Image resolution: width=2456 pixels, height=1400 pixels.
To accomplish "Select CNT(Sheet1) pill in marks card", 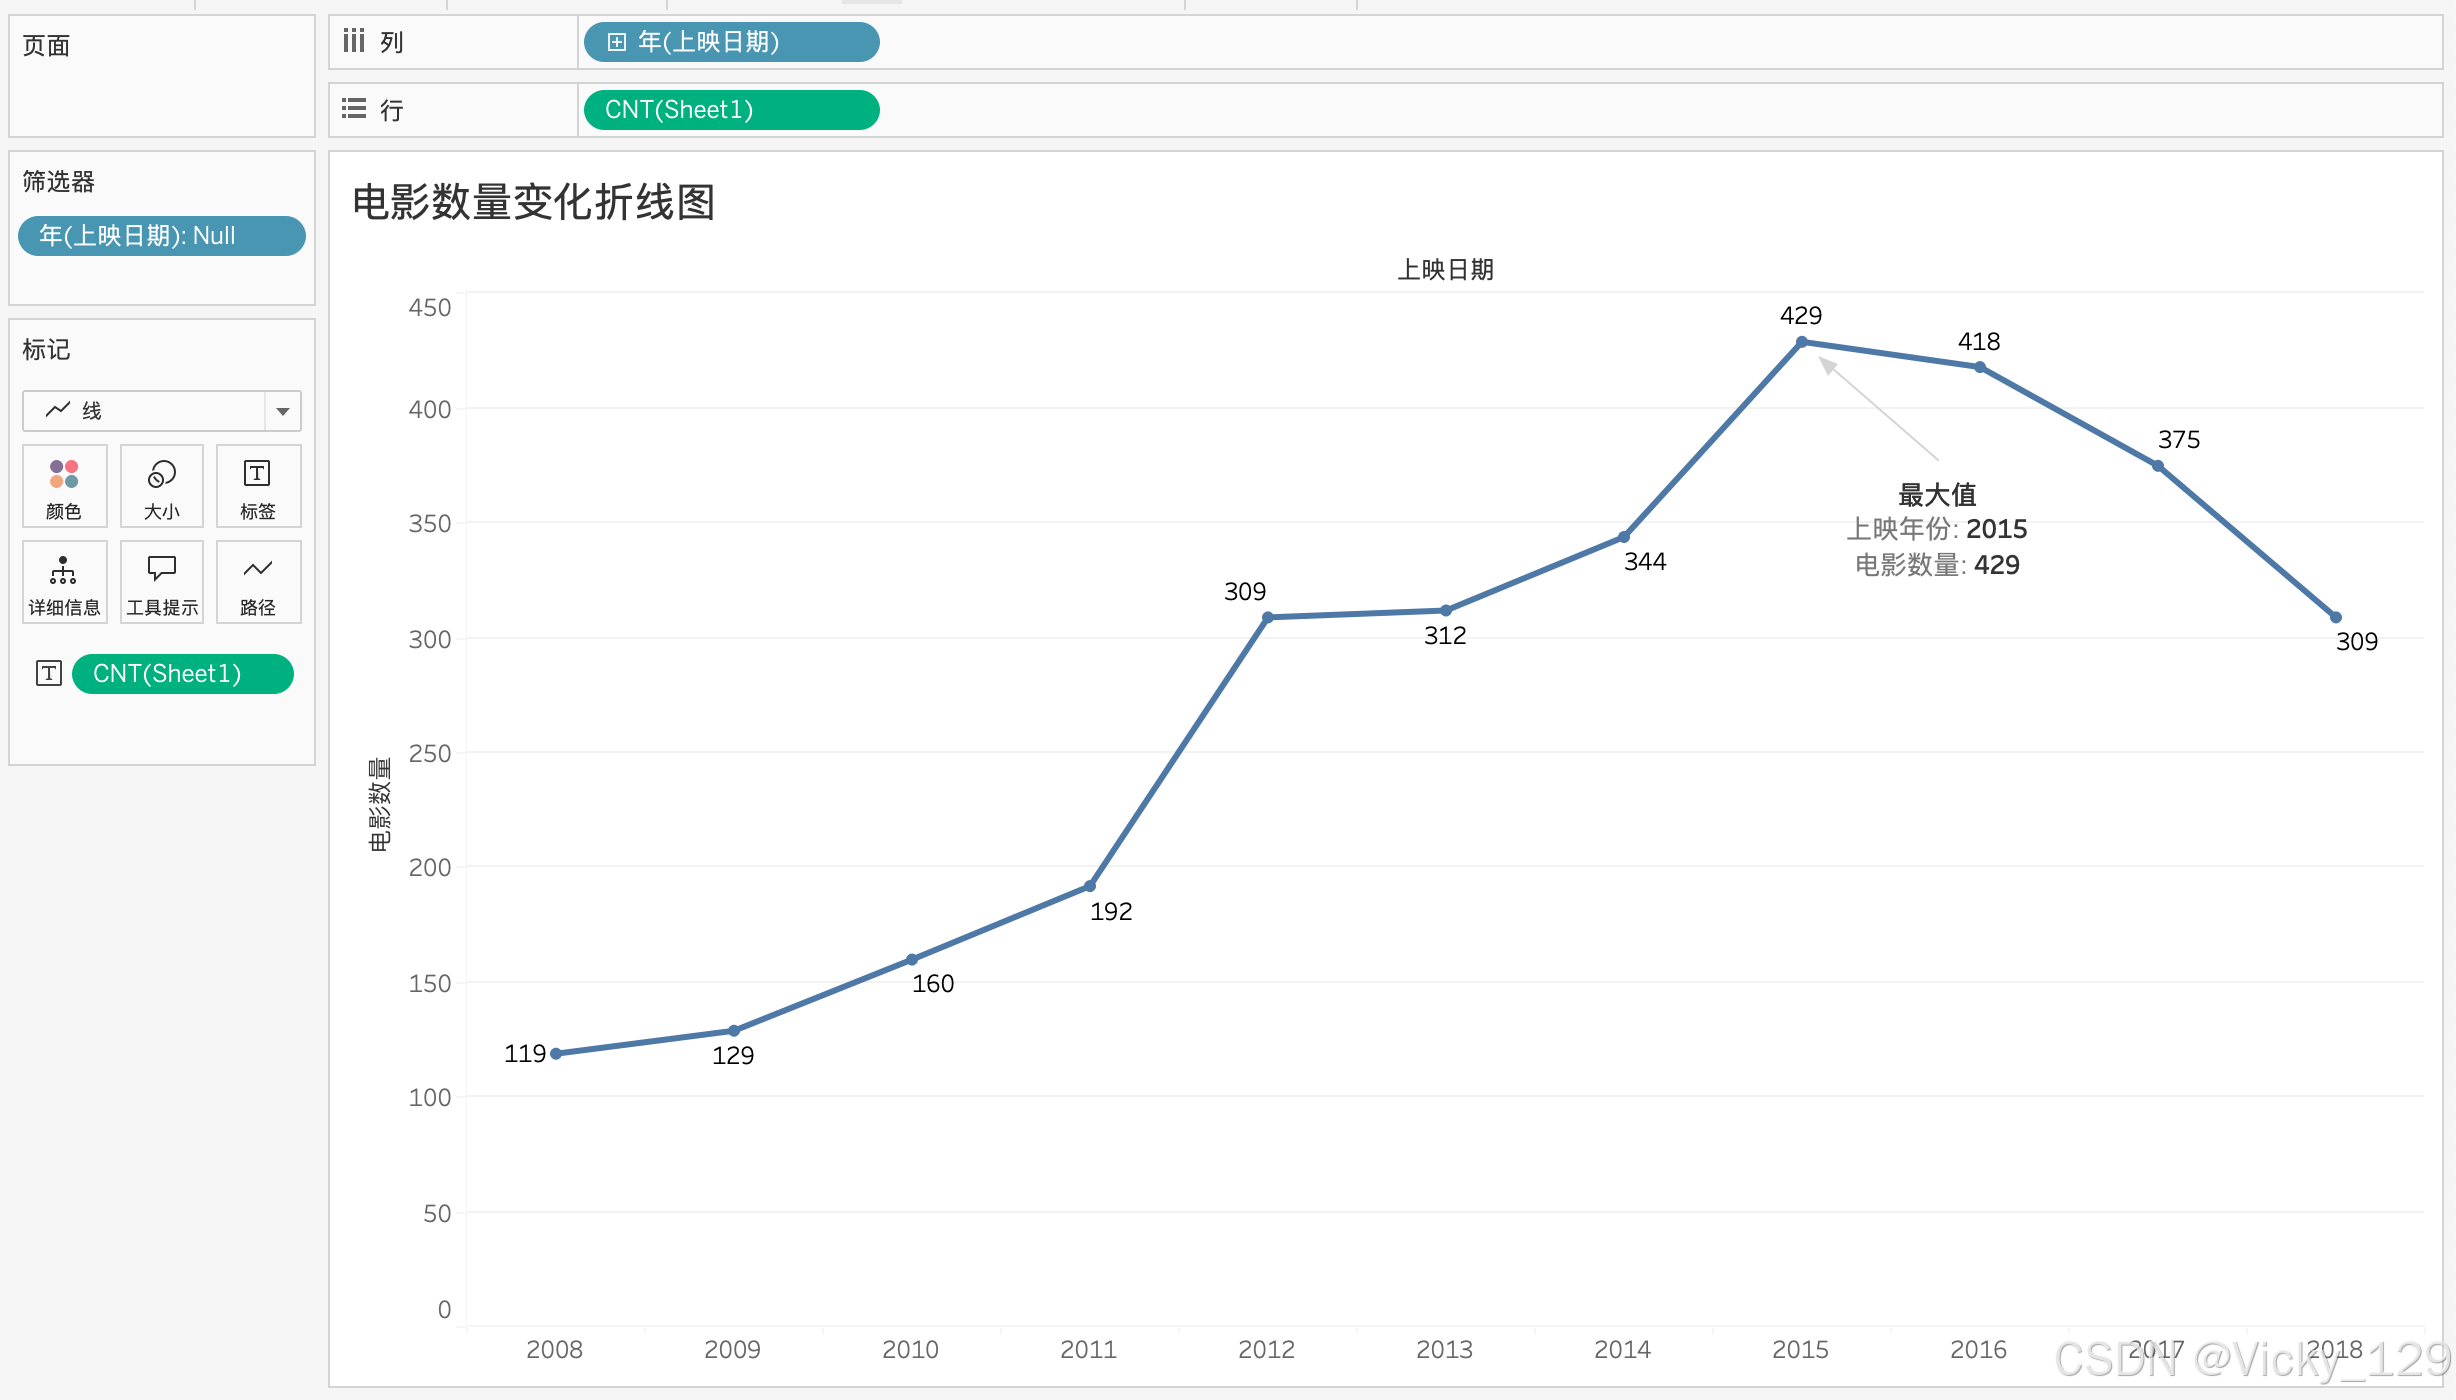I will click(182, 673).
